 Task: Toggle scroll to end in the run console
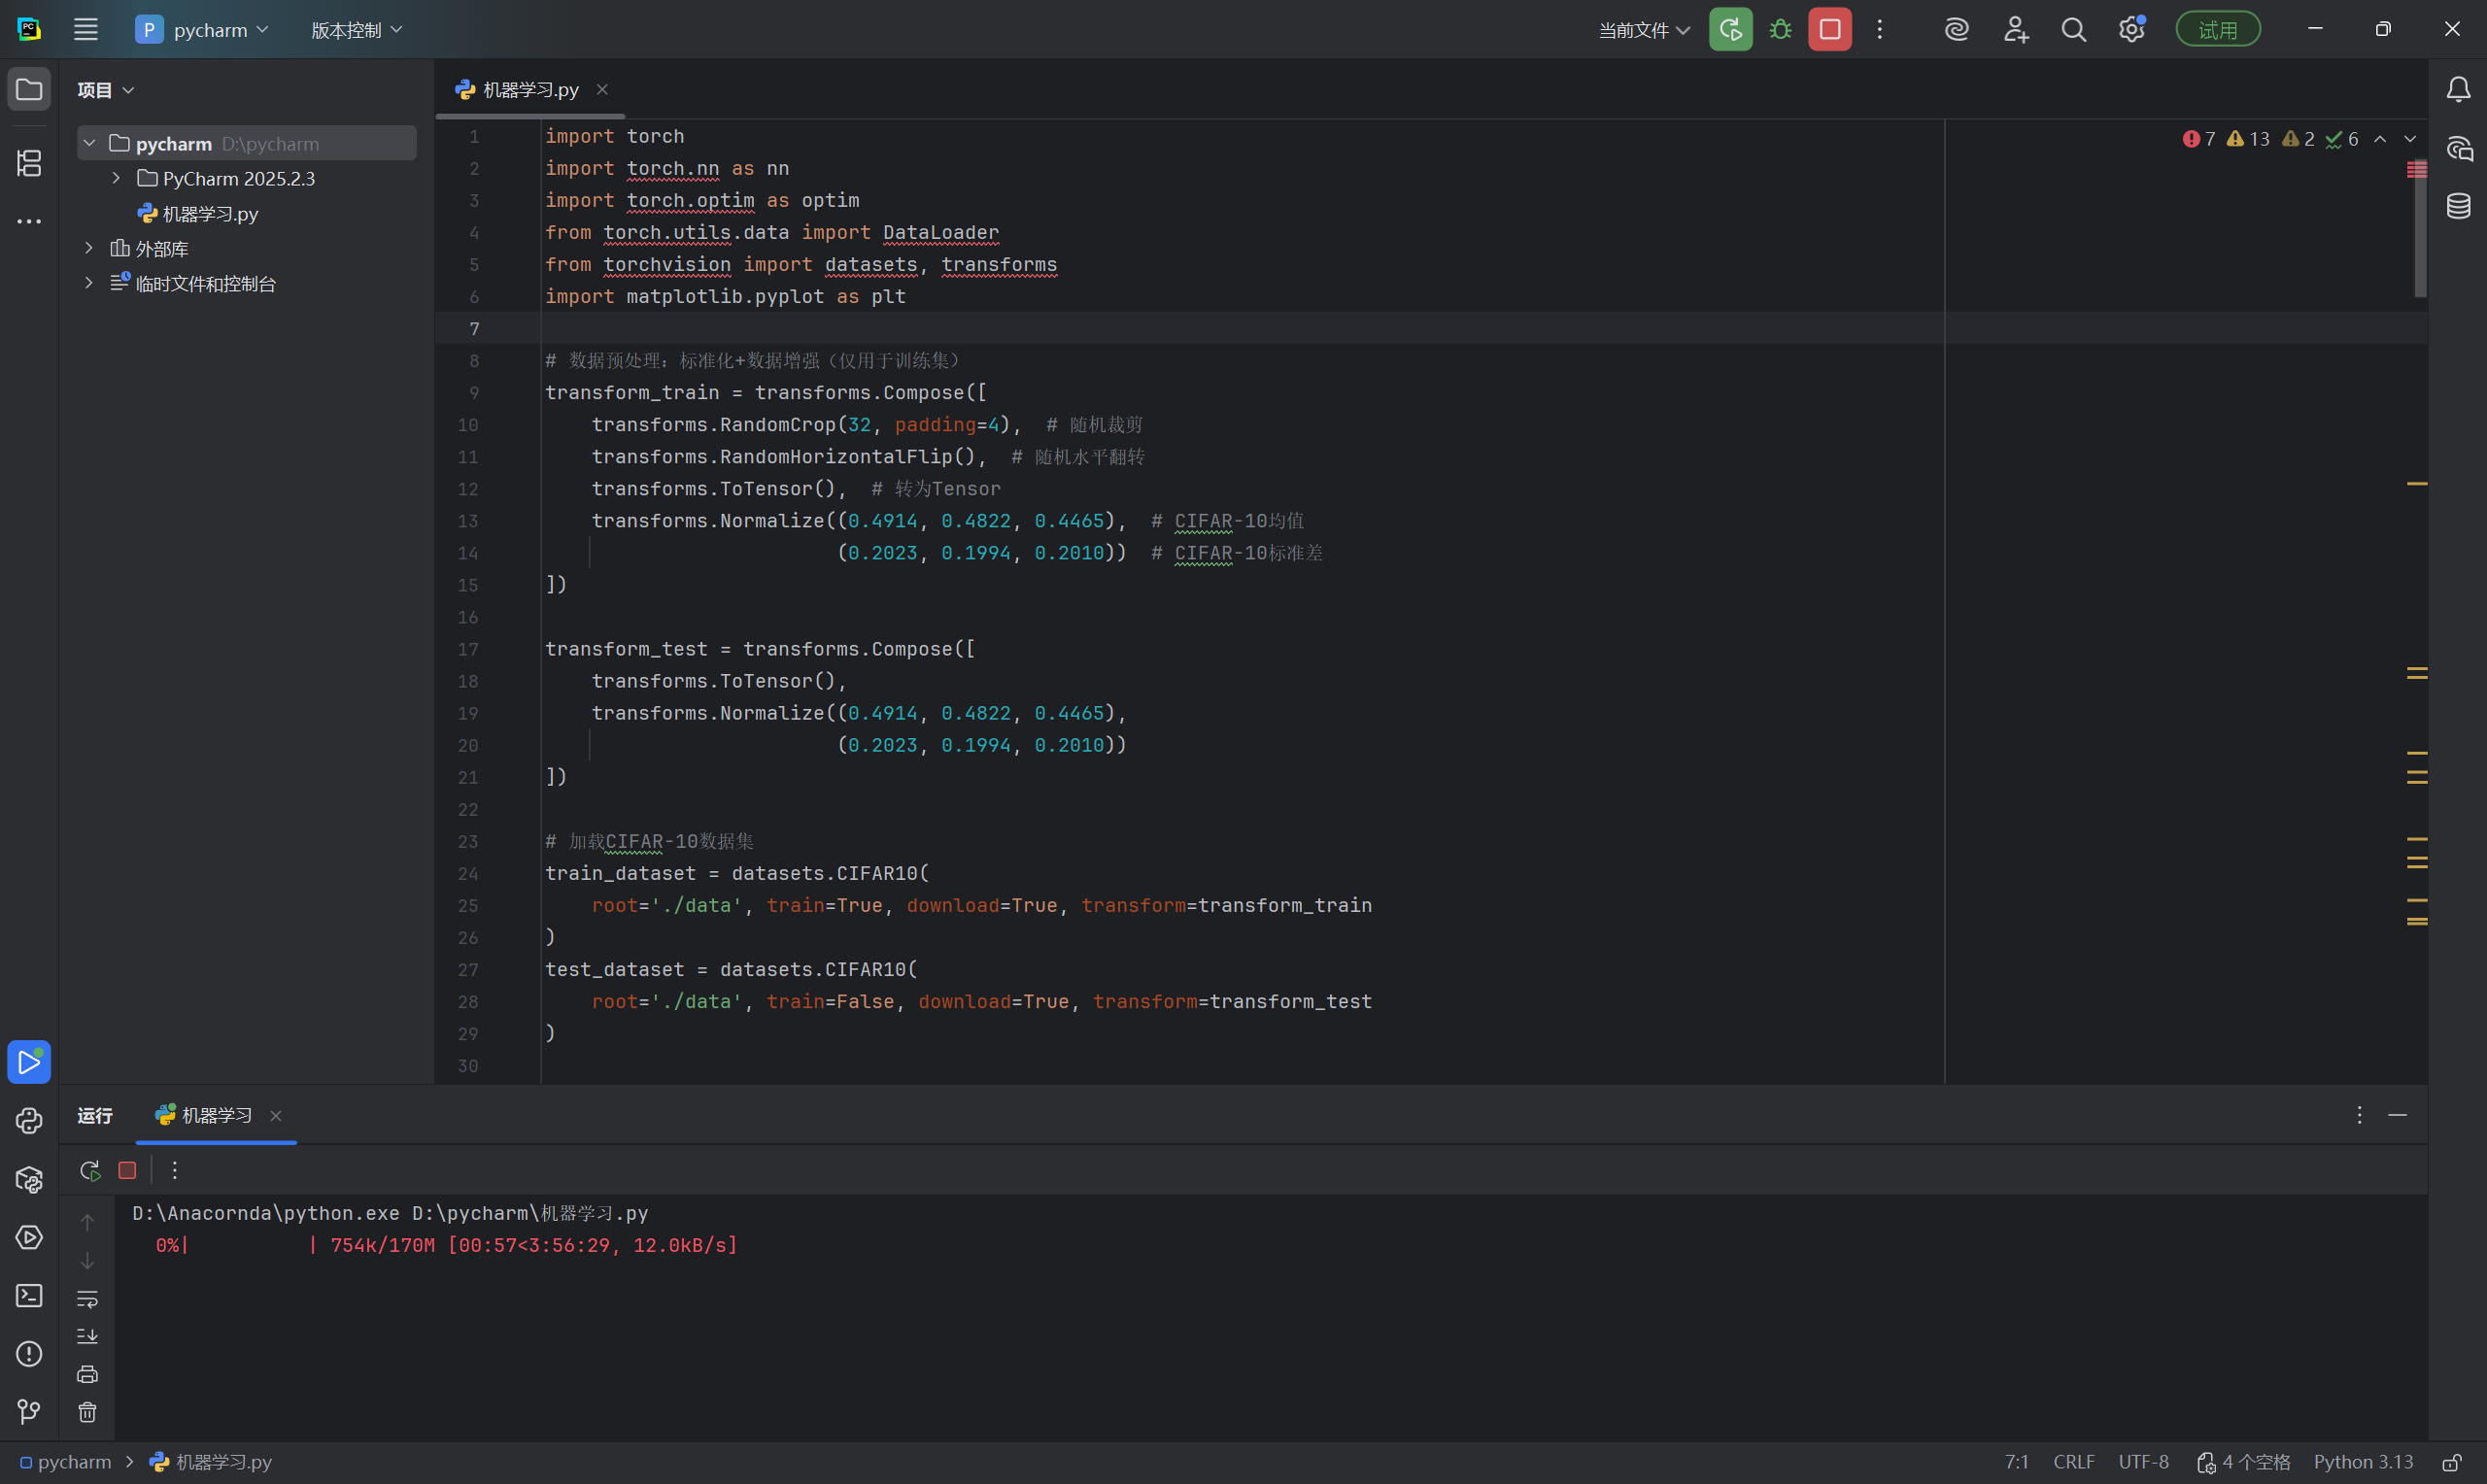87,1337
